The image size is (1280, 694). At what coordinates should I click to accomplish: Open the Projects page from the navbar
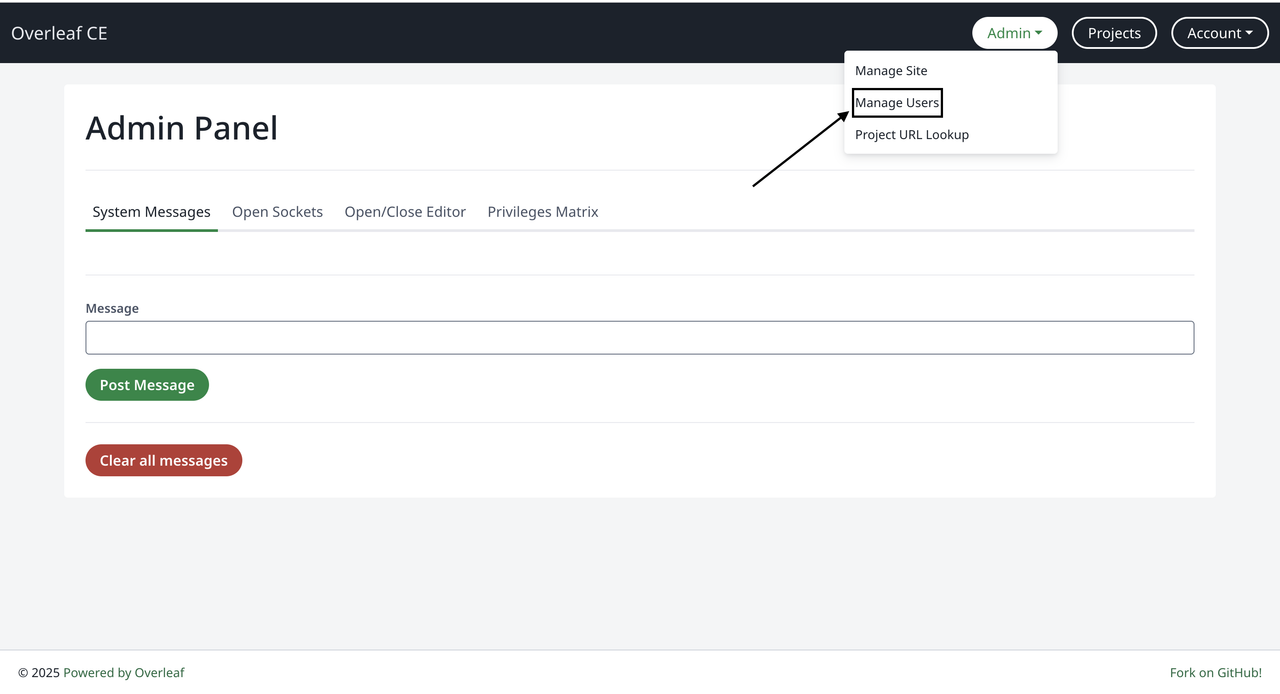(x=1113, y=32)
